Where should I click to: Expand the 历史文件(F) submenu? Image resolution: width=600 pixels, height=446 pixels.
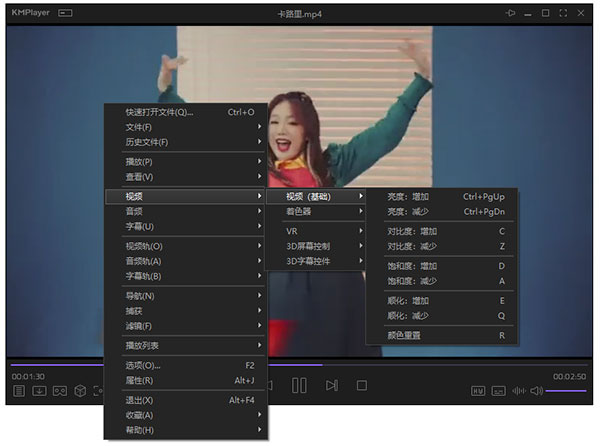click(x=186, y=142)
